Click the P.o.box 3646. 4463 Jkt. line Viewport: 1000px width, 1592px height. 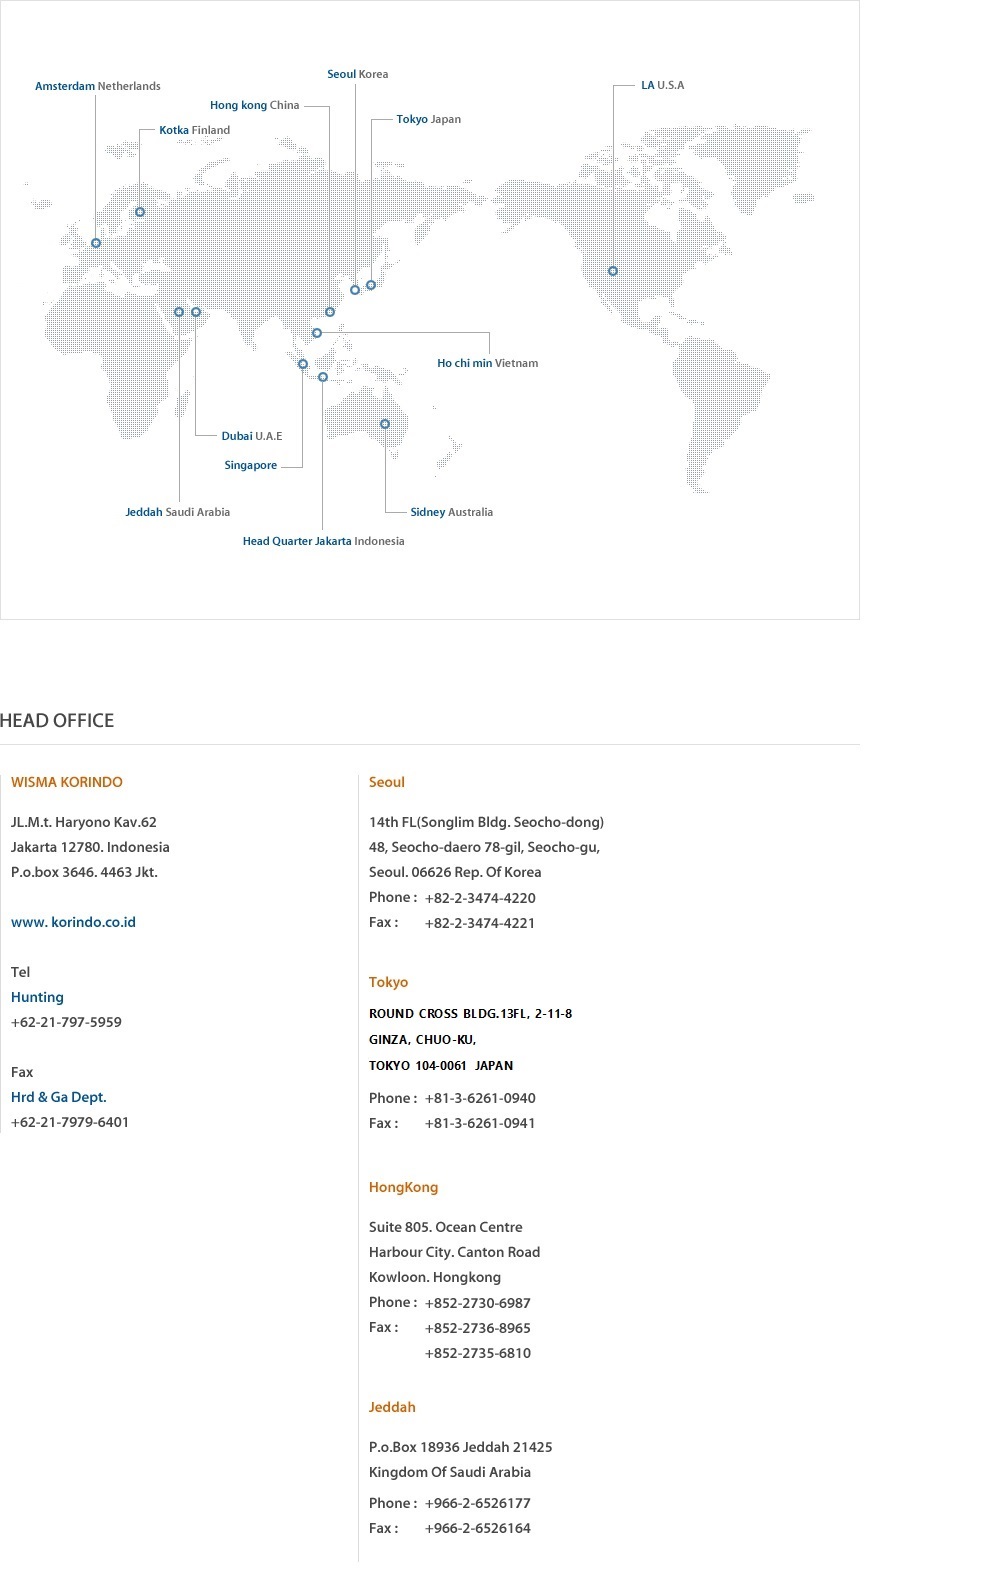pyautogui.click(x=84, y=872)
